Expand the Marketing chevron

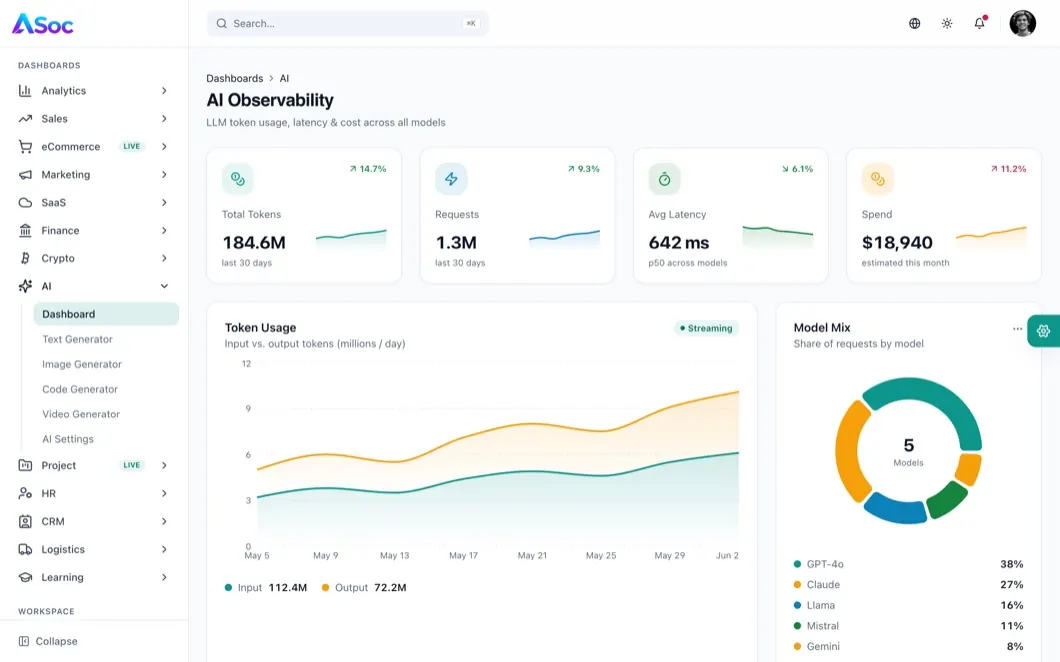click(x=164, y=174)
